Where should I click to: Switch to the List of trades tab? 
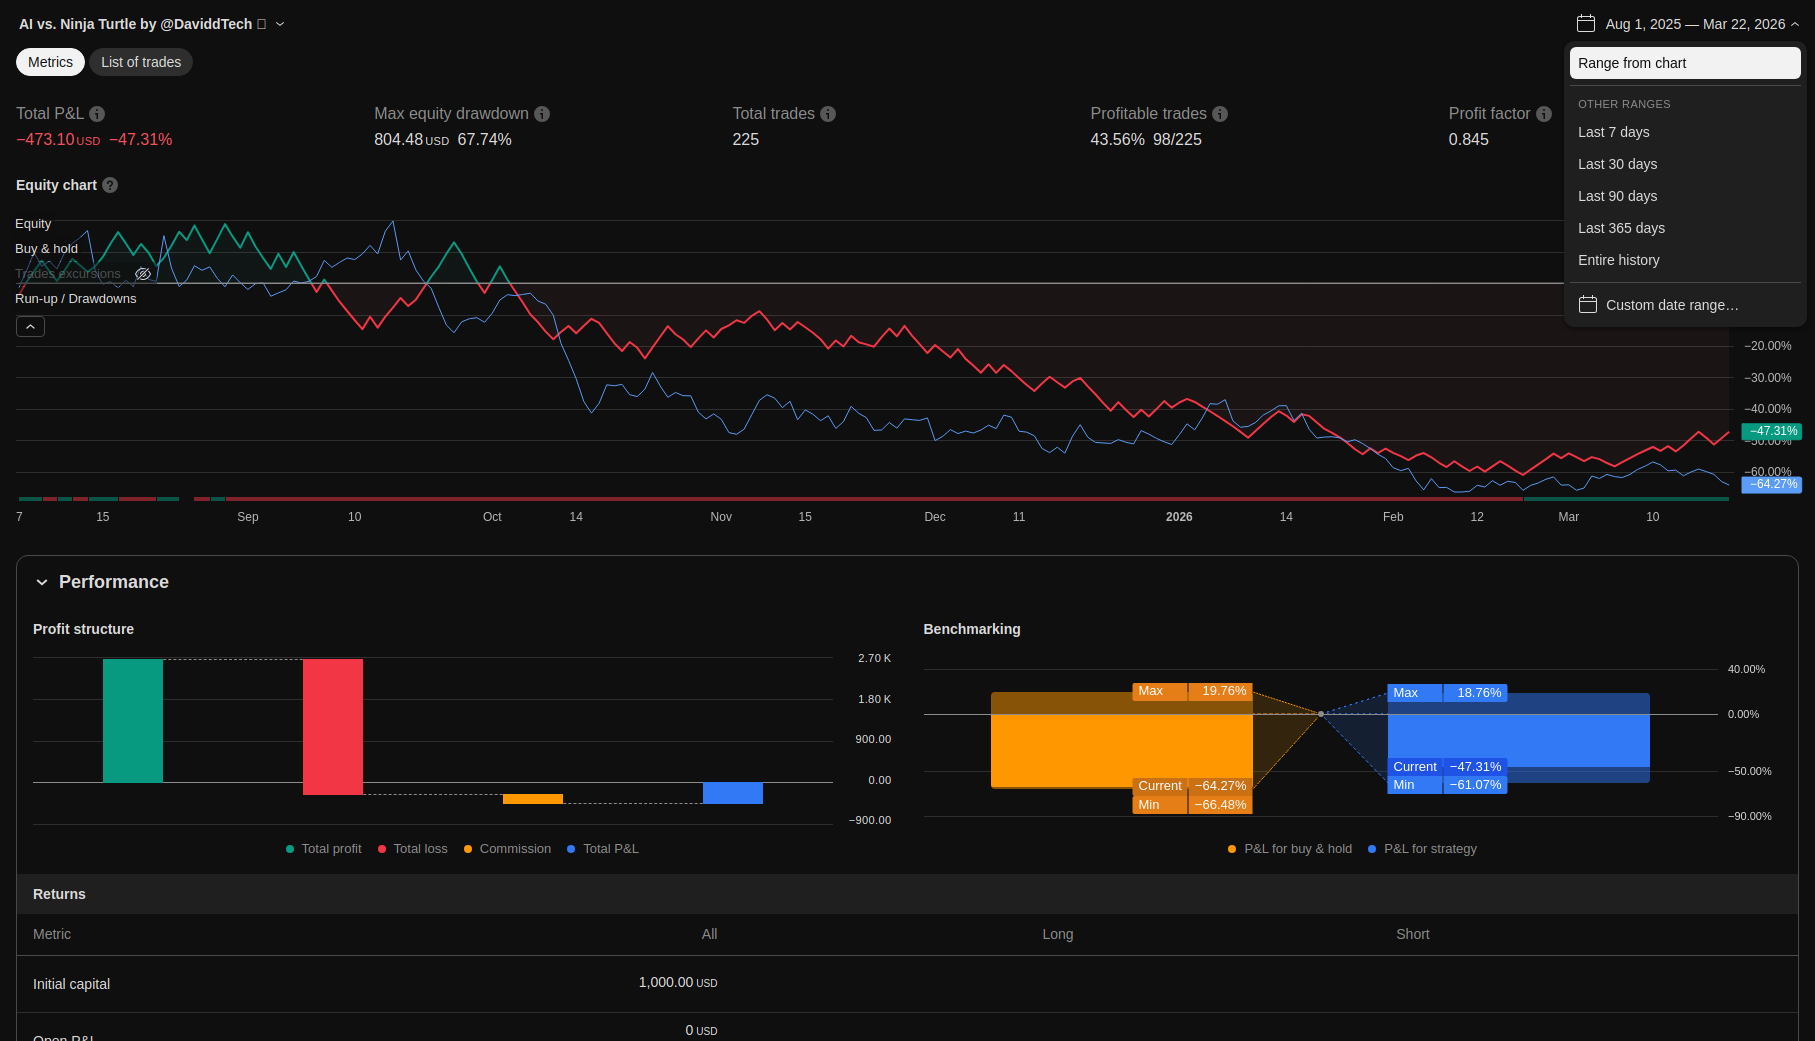coord(141,62)
